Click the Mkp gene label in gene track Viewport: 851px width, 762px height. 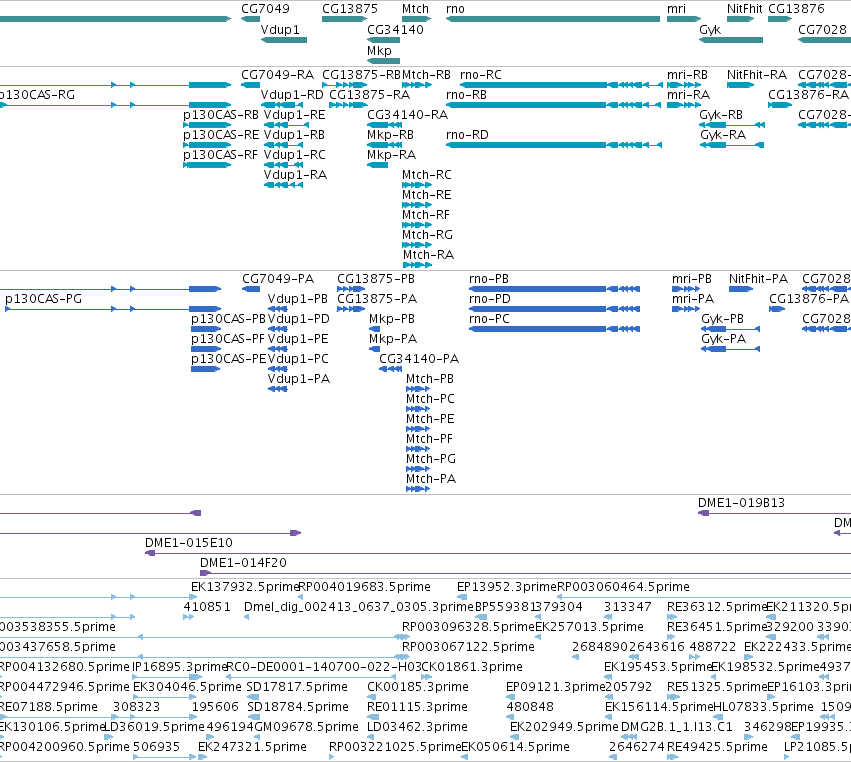379,50
